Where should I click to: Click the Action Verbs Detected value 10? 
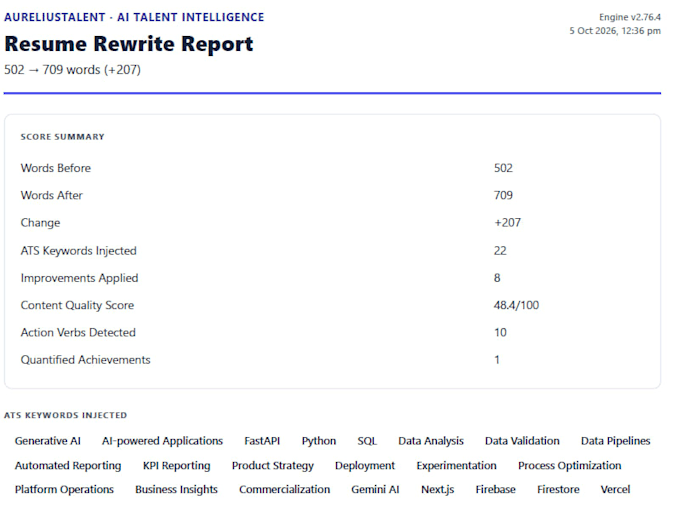pyautogui.click(x=500, y=333)
